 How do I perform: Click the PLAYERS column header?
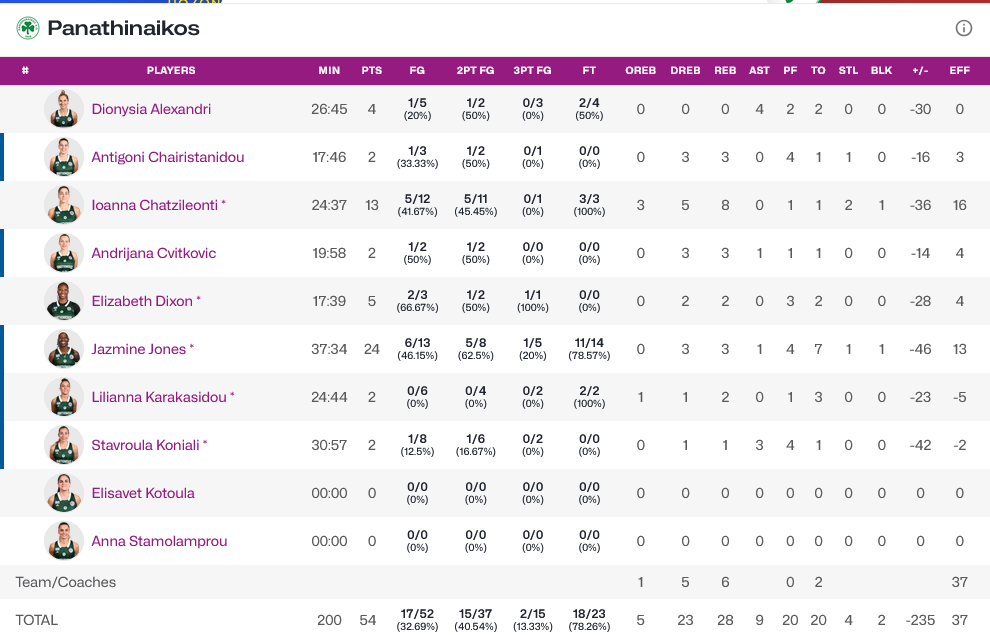(x=171, y=71)
